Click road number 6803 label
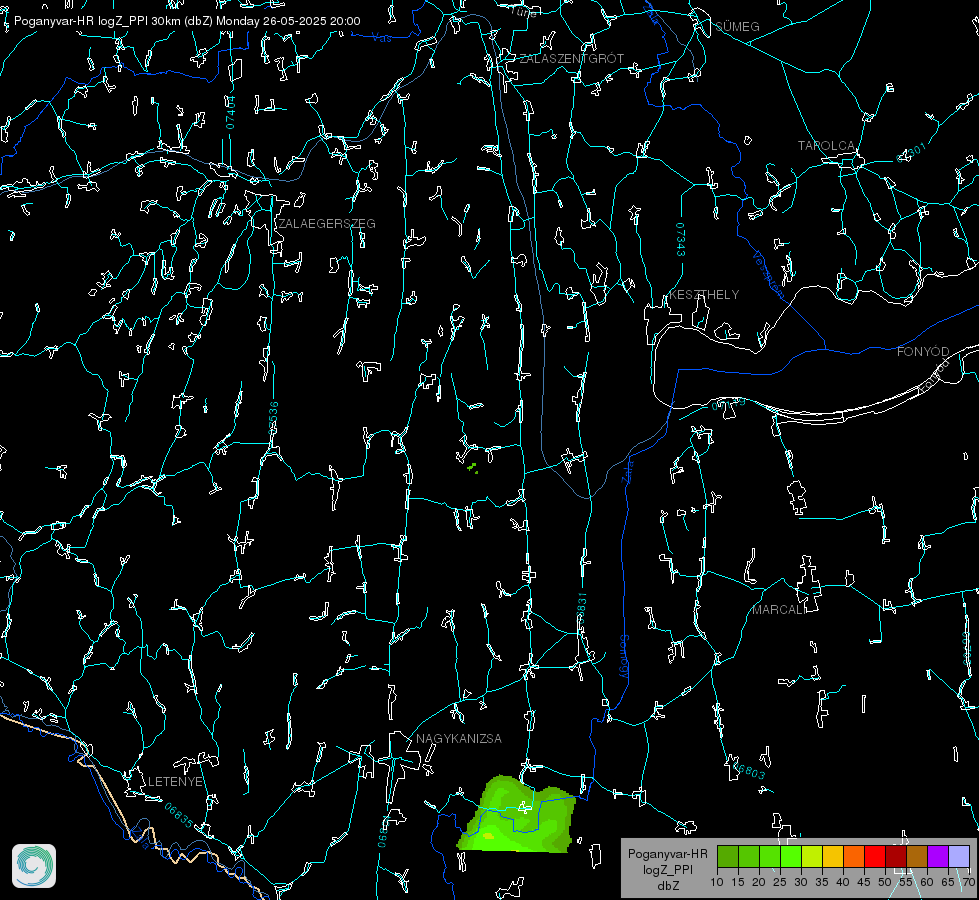The height and width of the screenshot is (900, 979). coord(750,771)
